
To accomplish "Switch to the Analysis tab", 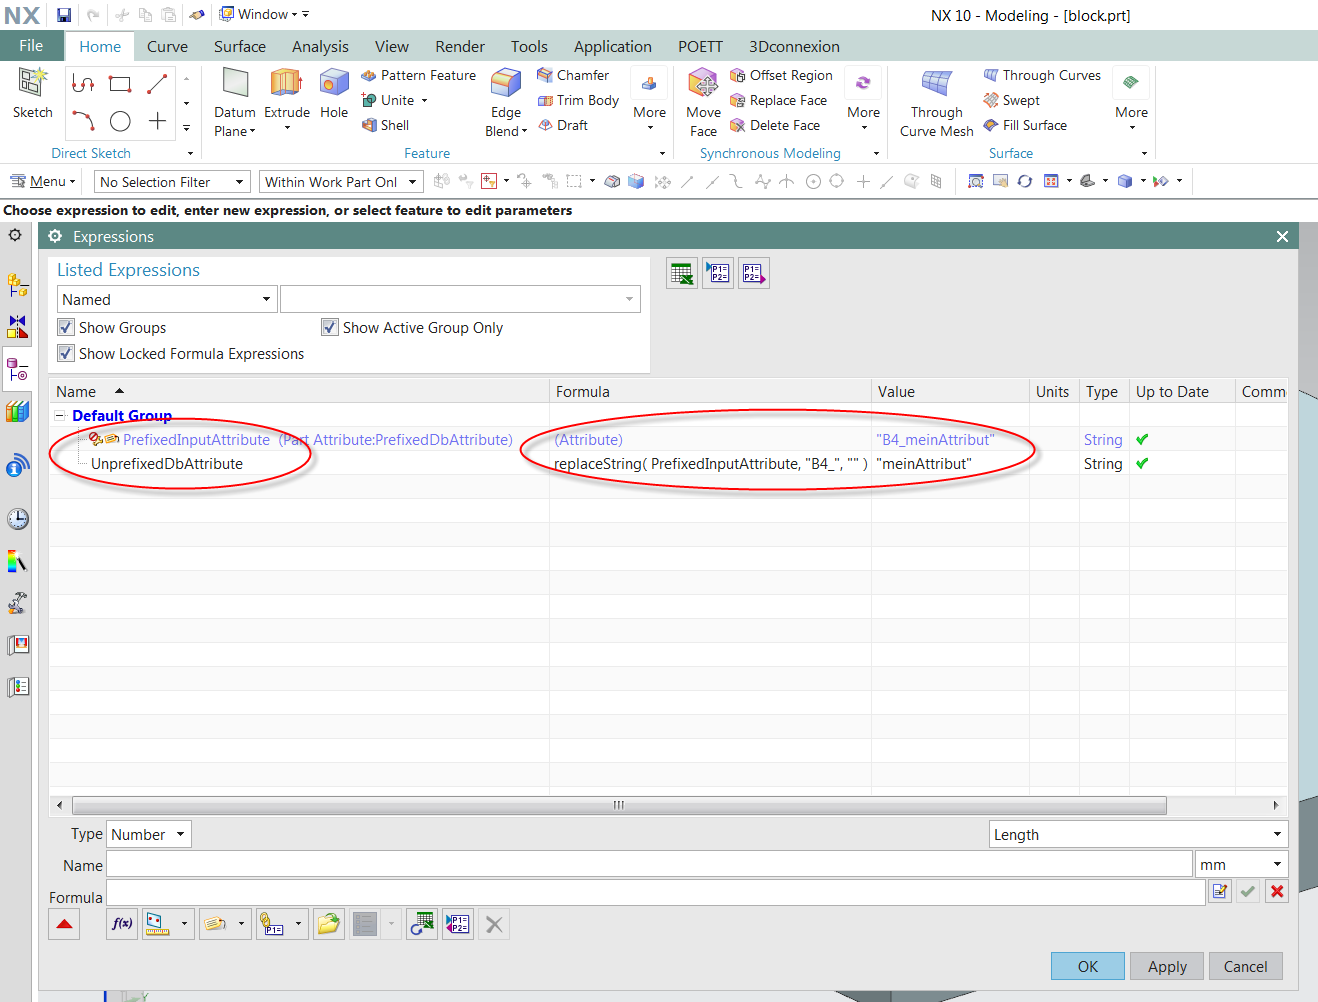I will (320, 46).
